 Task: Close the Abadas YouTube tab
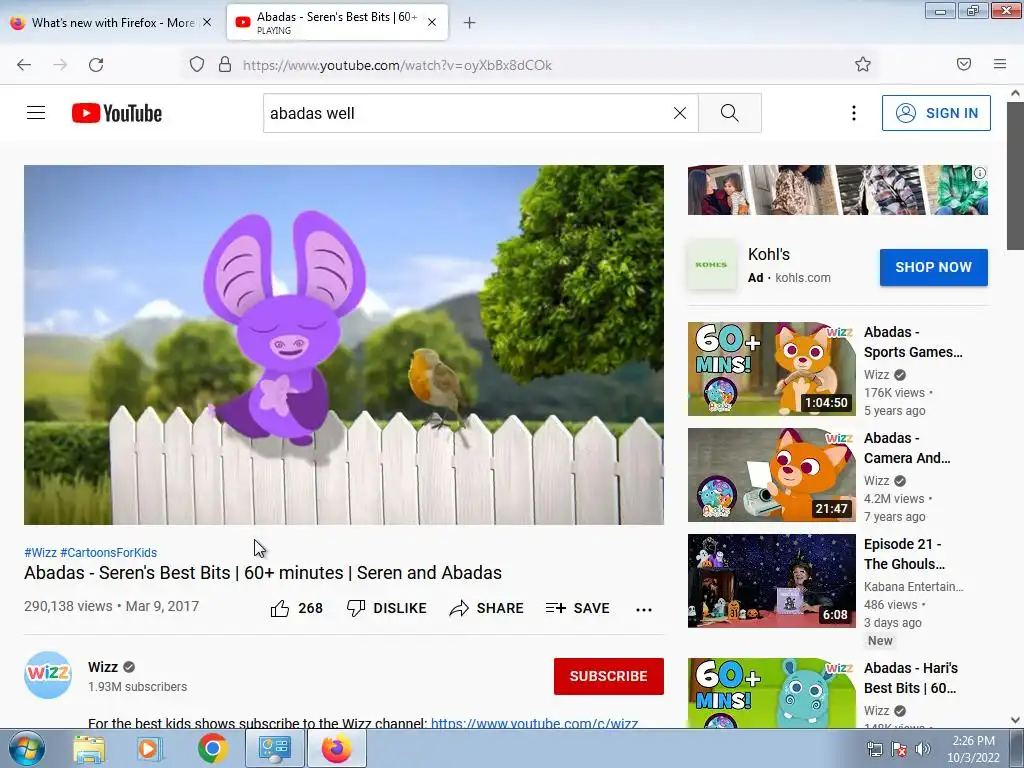point(432,22)
